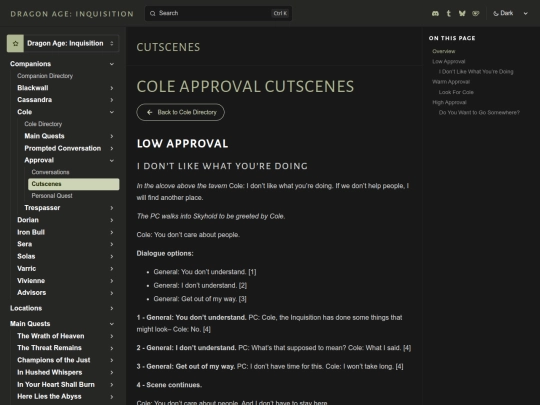Screen dimensions: 540x405
Task: Click the "General: I don't understand. [2]" option
Action: click(x=200, y=285)
